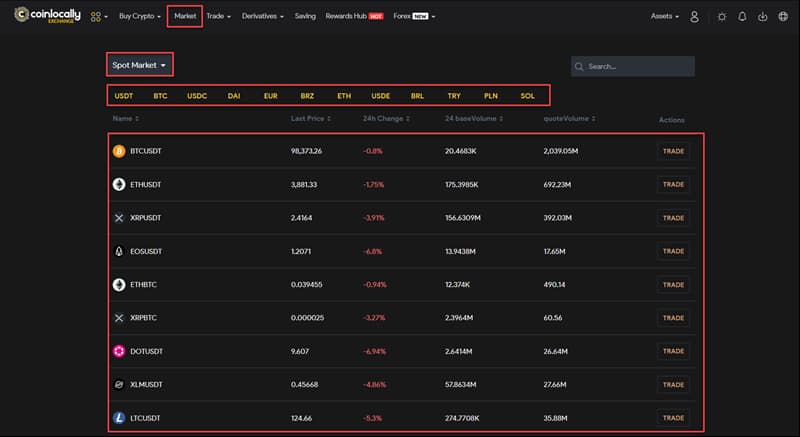The width and height of the screenshot is (800, 437).
Task: Toggle light theme with sun icon
Action: (721, 16)
